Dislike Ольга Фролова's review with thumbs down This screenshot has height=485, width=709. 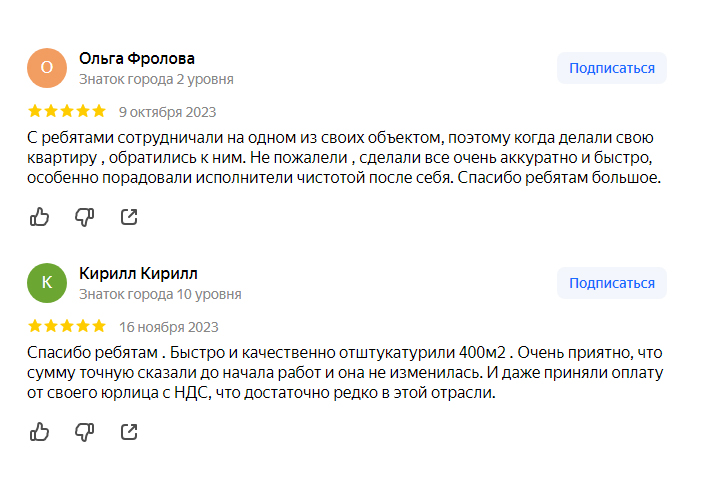point(84,216)
